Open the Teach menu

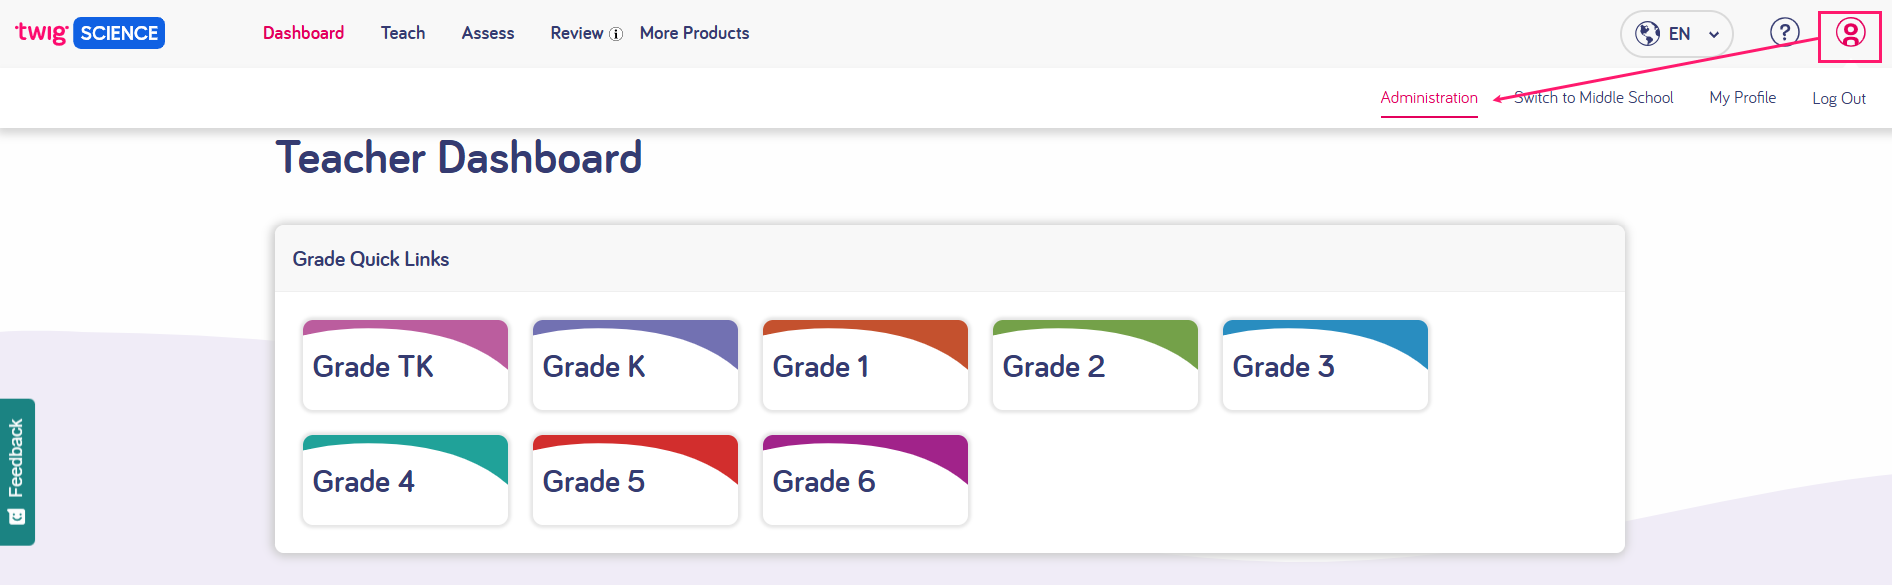(403, 33)
